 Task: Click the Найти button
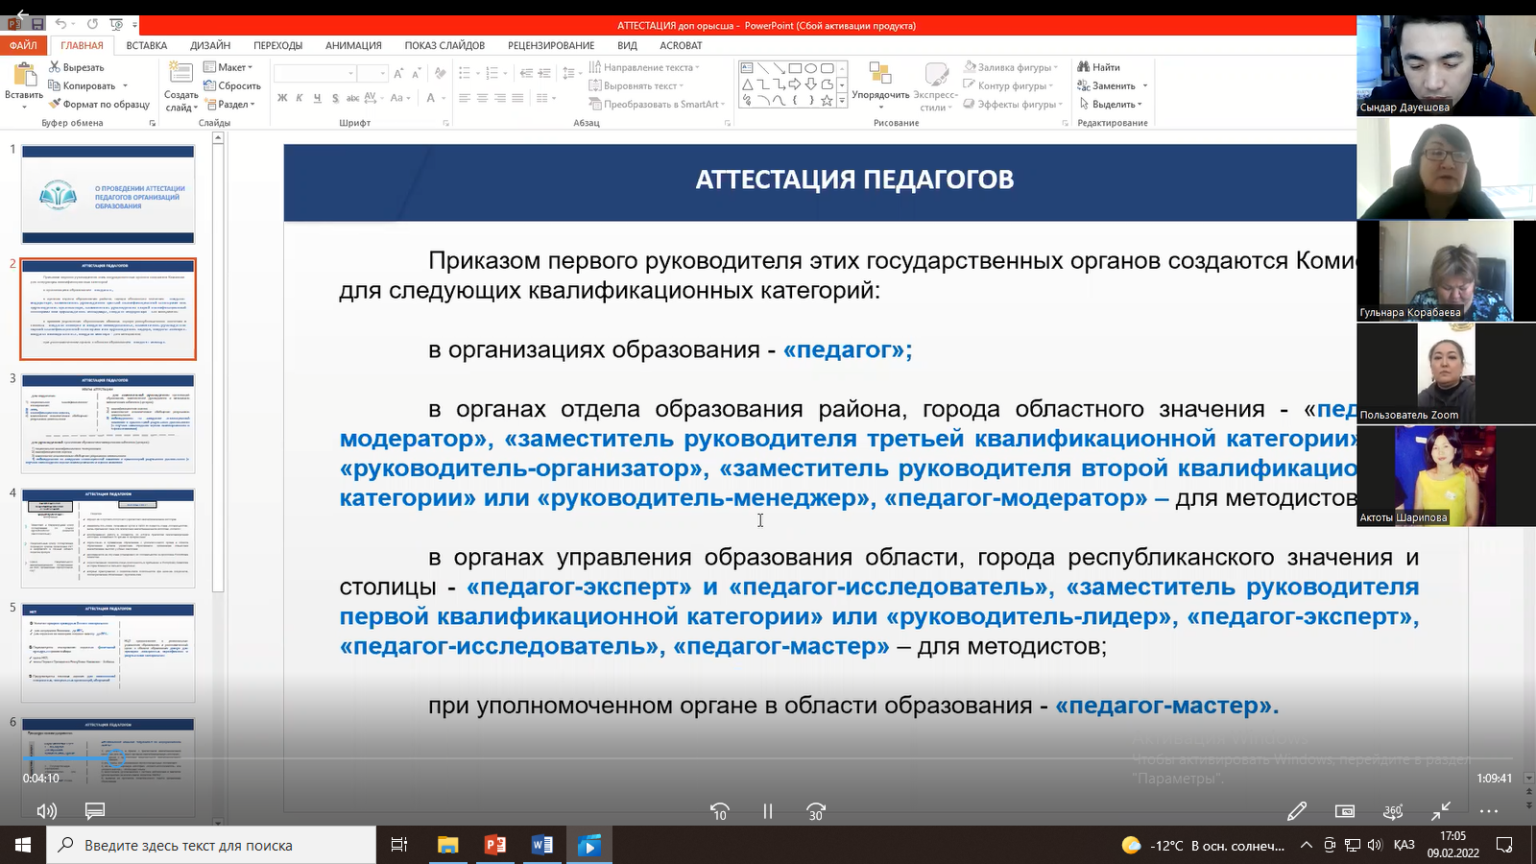(1099, 67)
